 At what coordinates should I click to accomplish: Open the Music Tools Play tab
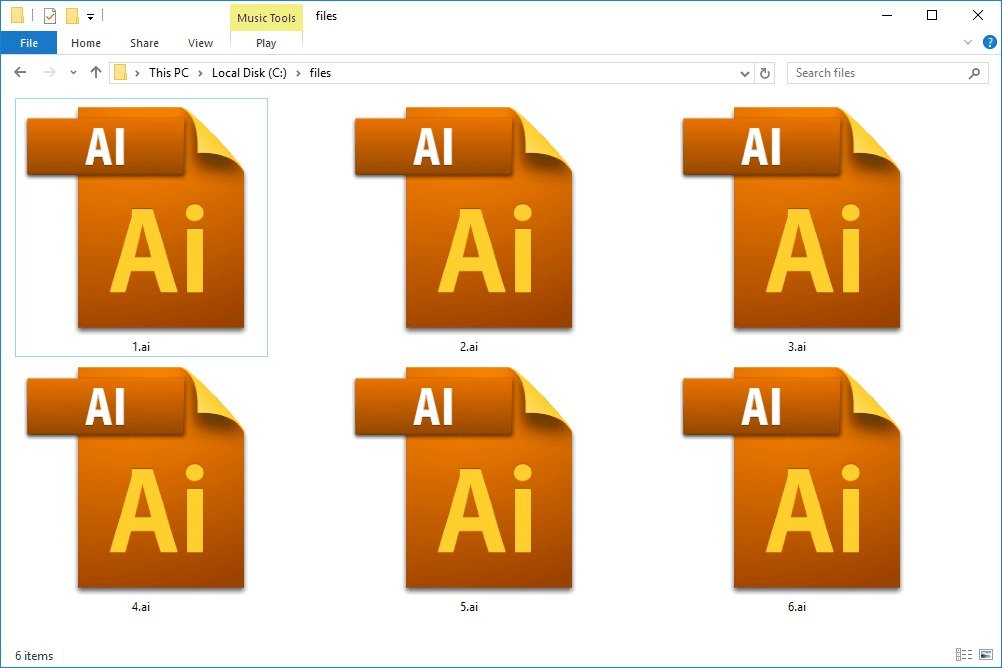click(265, 42)
